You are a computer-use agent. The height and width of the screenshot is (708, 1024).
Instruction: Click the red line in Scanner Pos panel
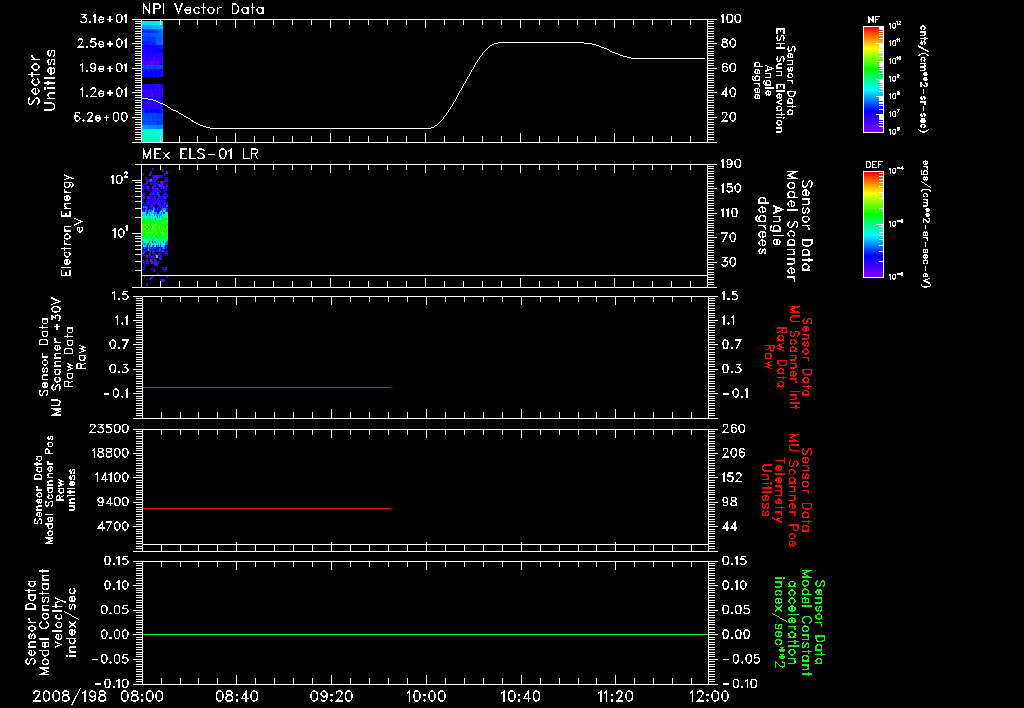[266, 508]
